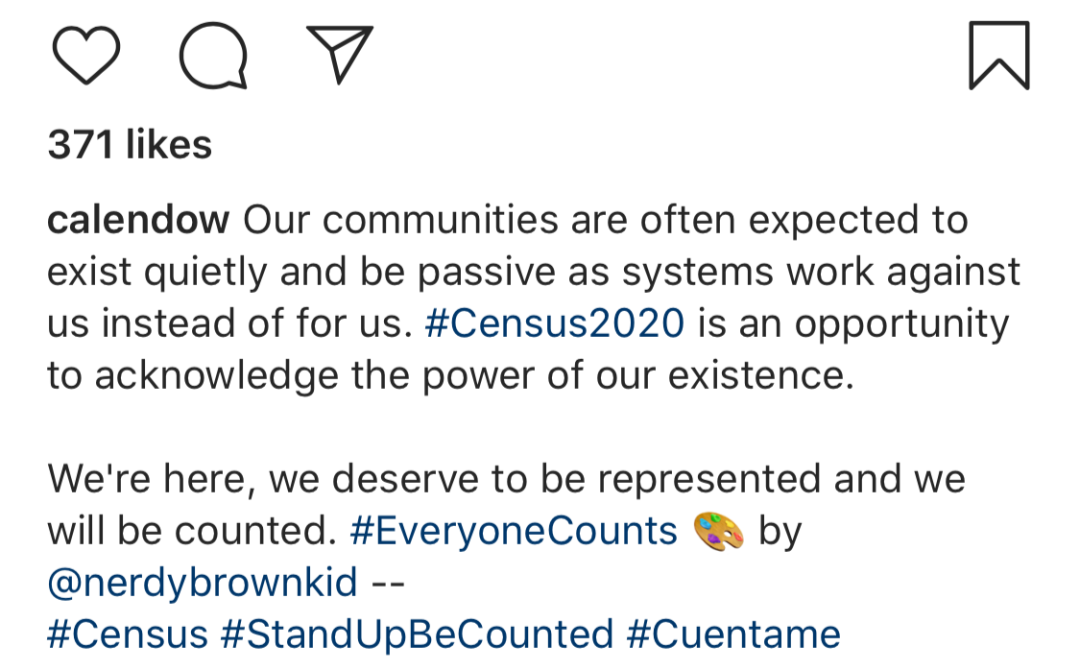Click the text 'us instead of for us.'
This screenshot has width=1080, height=670.
tap(230, 324)
